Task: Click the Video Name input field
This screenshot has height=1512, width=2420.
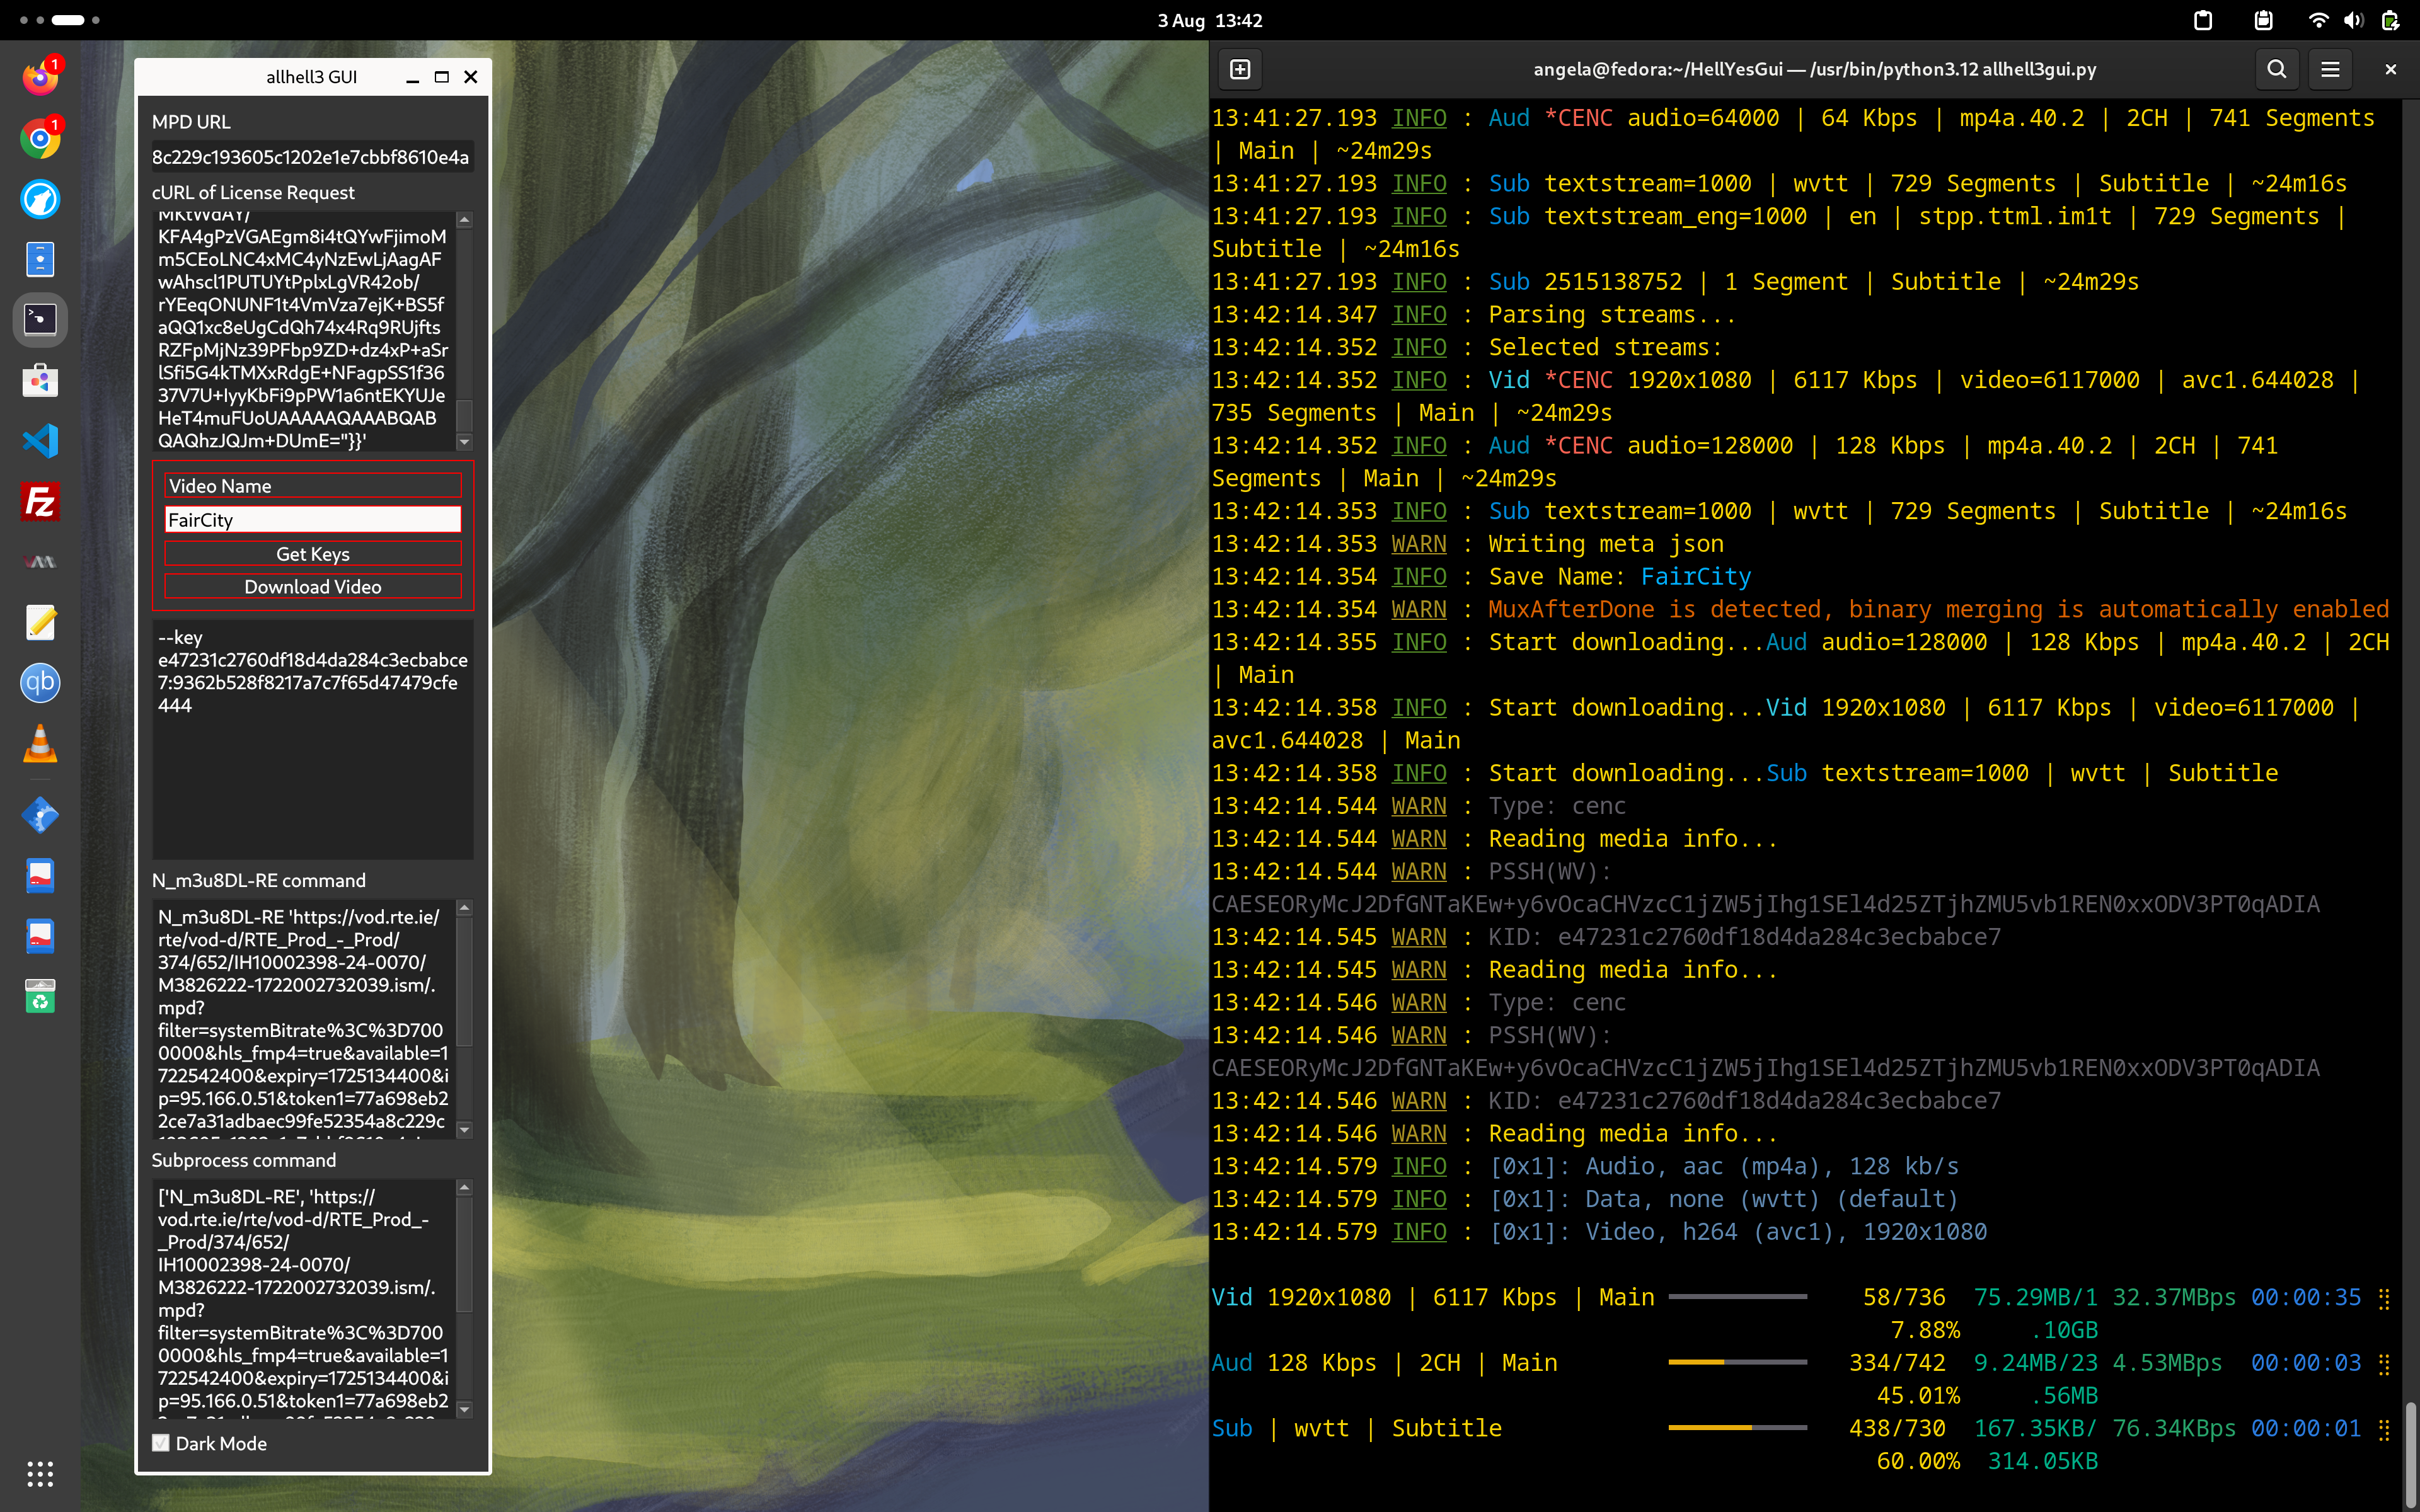Action: [x=312, y=520]
